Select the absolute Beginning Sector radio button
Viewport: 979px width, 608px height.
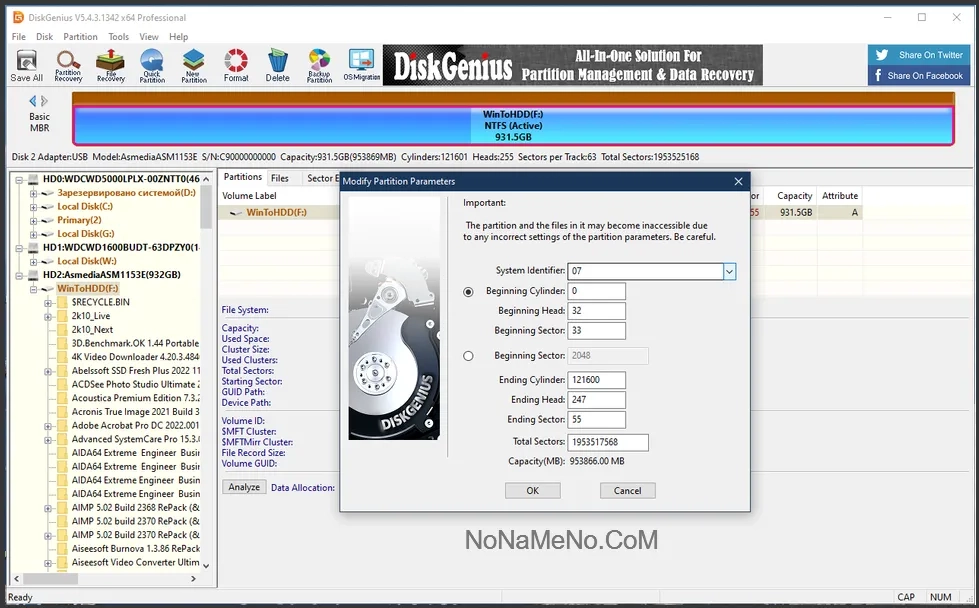click(x=469, y=356)
